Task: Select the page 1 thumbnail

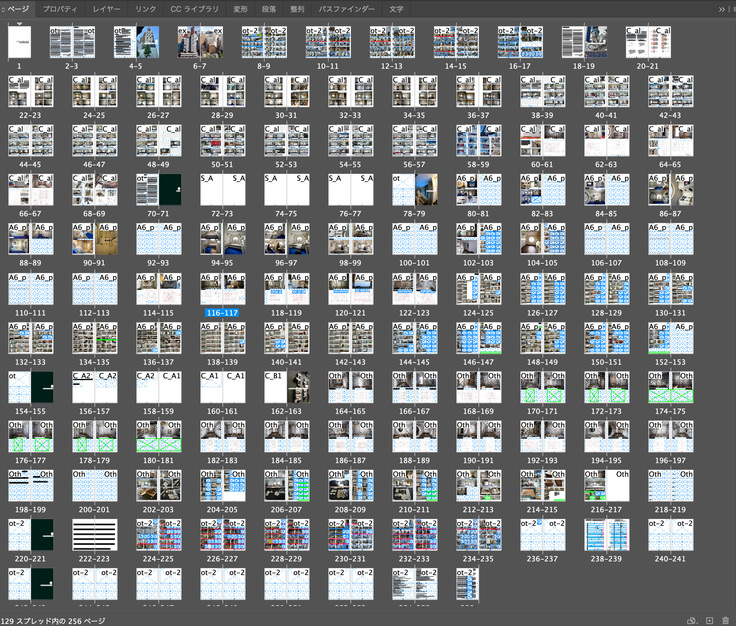Action: pyautogui.click(x=20, y=43)
